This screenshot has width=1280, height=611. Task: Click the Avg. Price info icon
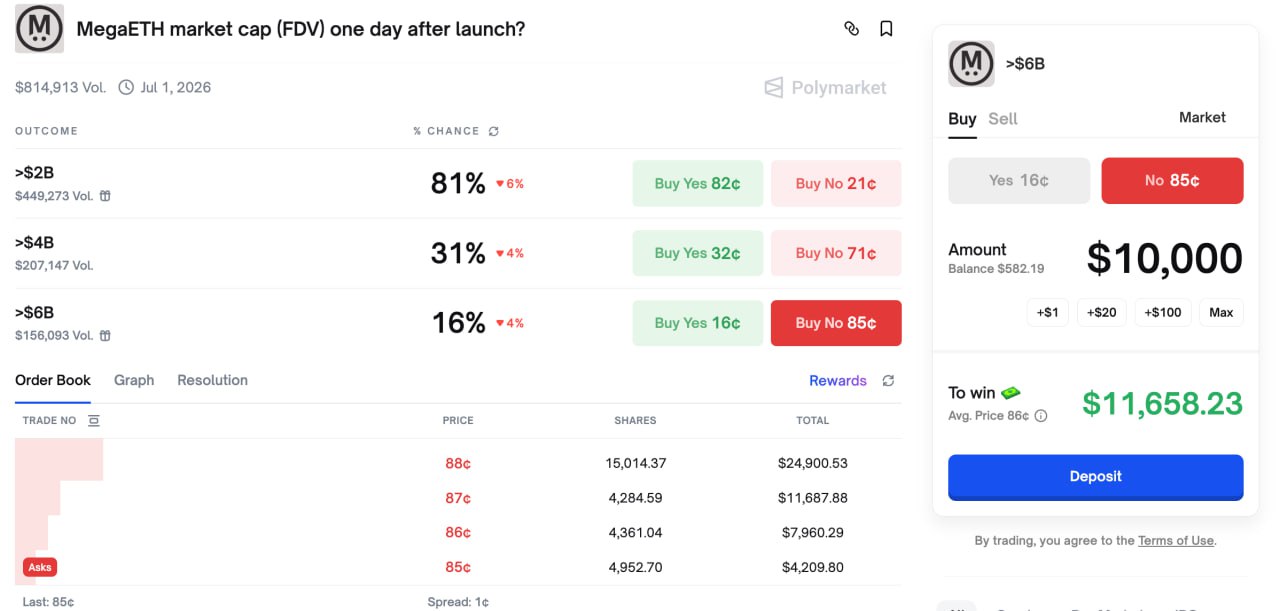(1041, 415)
